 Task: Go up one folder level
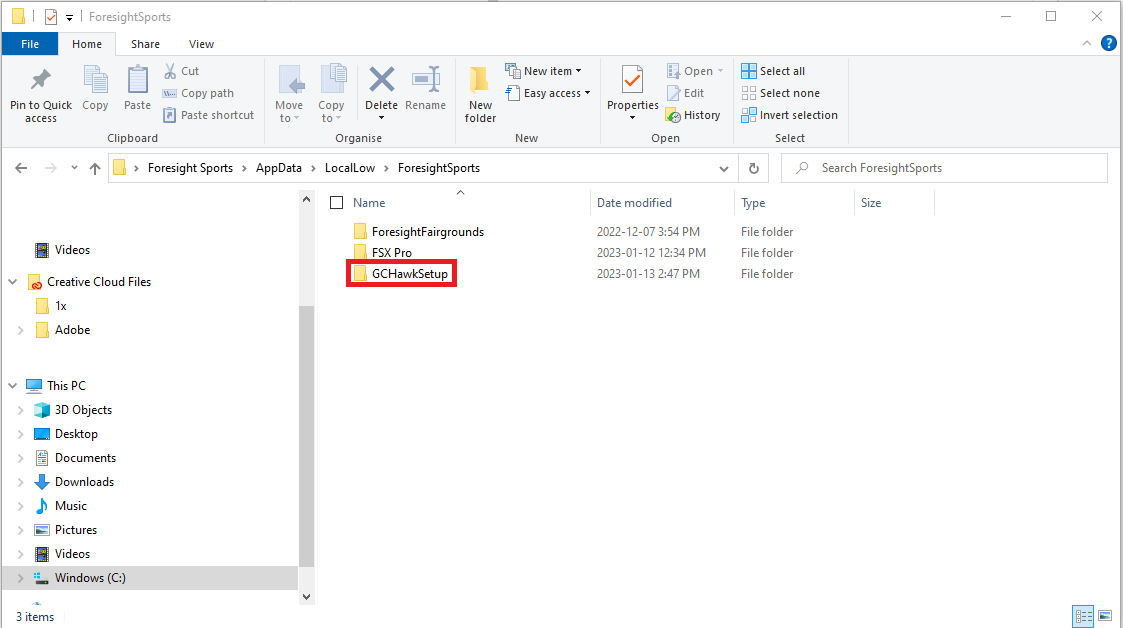[95, 168]
